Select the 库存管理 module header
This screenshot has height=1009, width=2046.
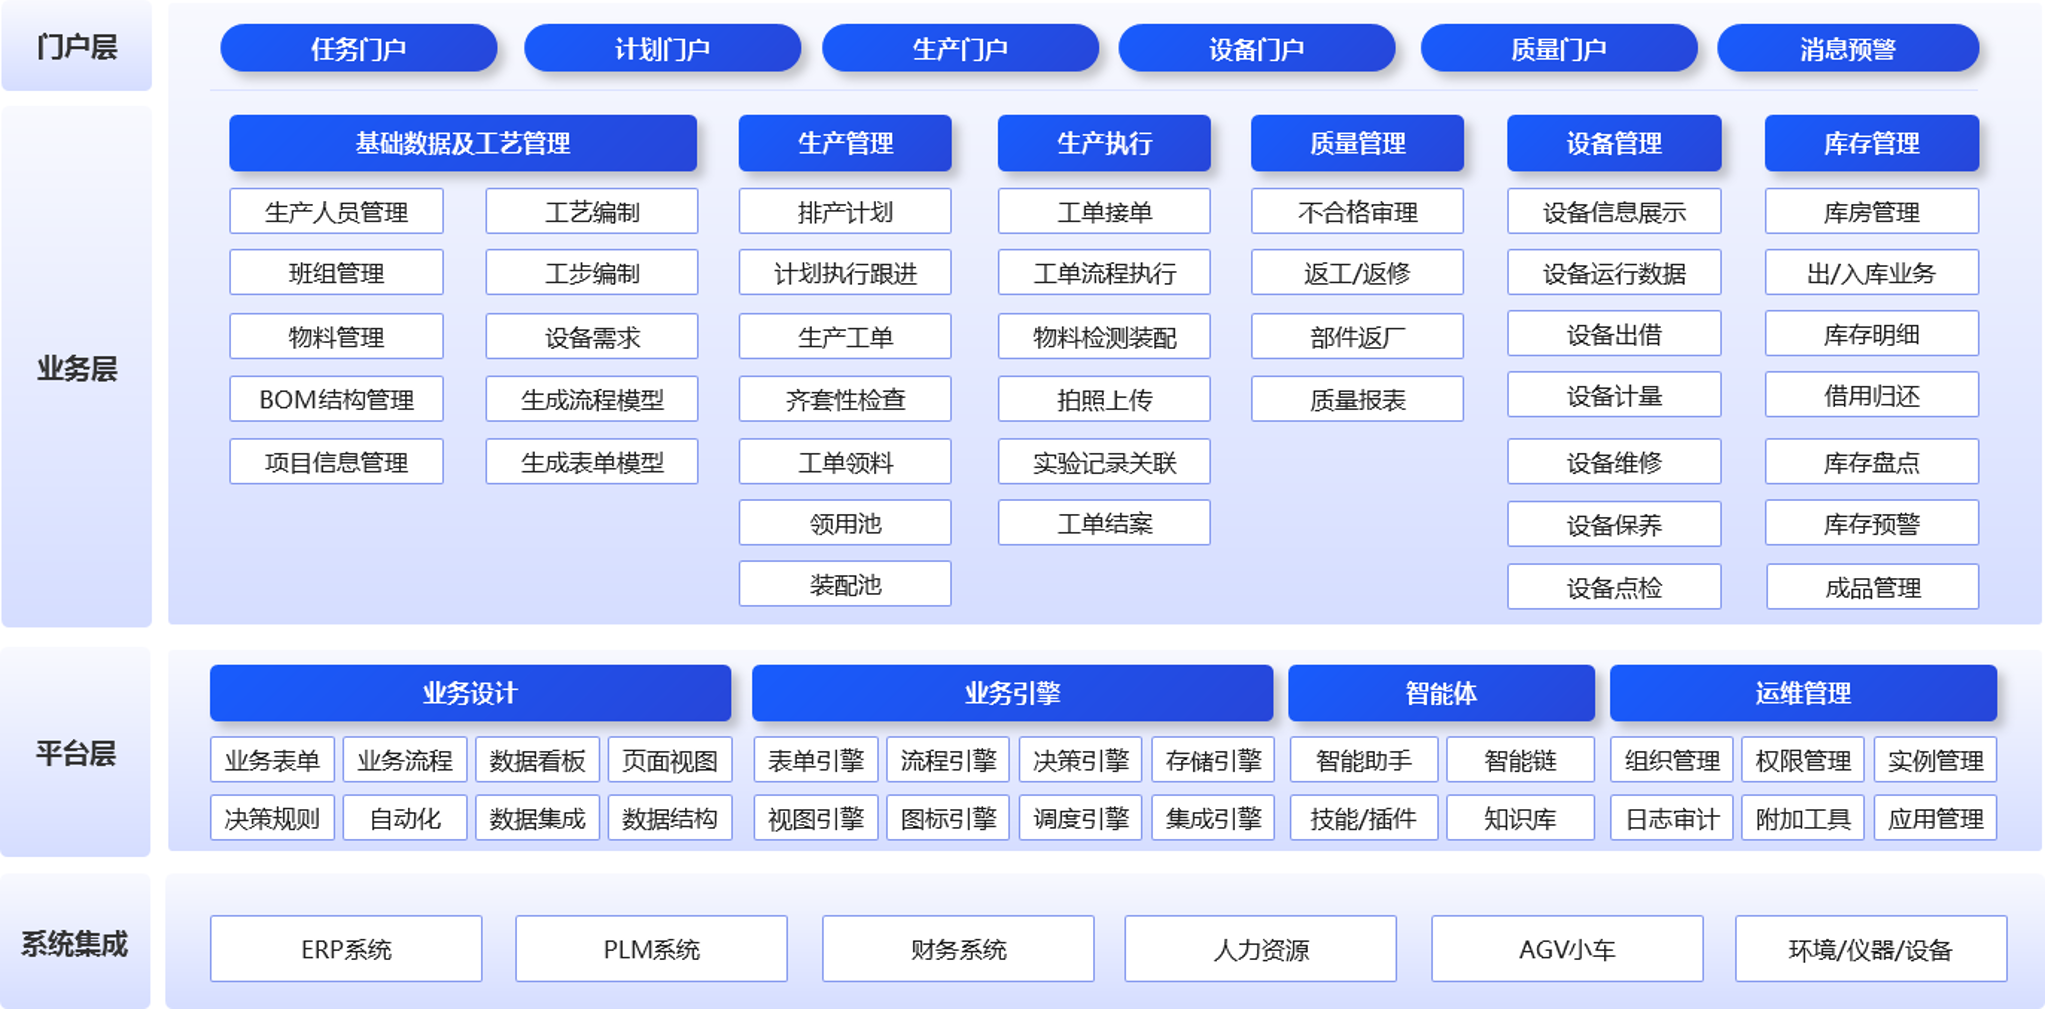(x=1871, y=143)
